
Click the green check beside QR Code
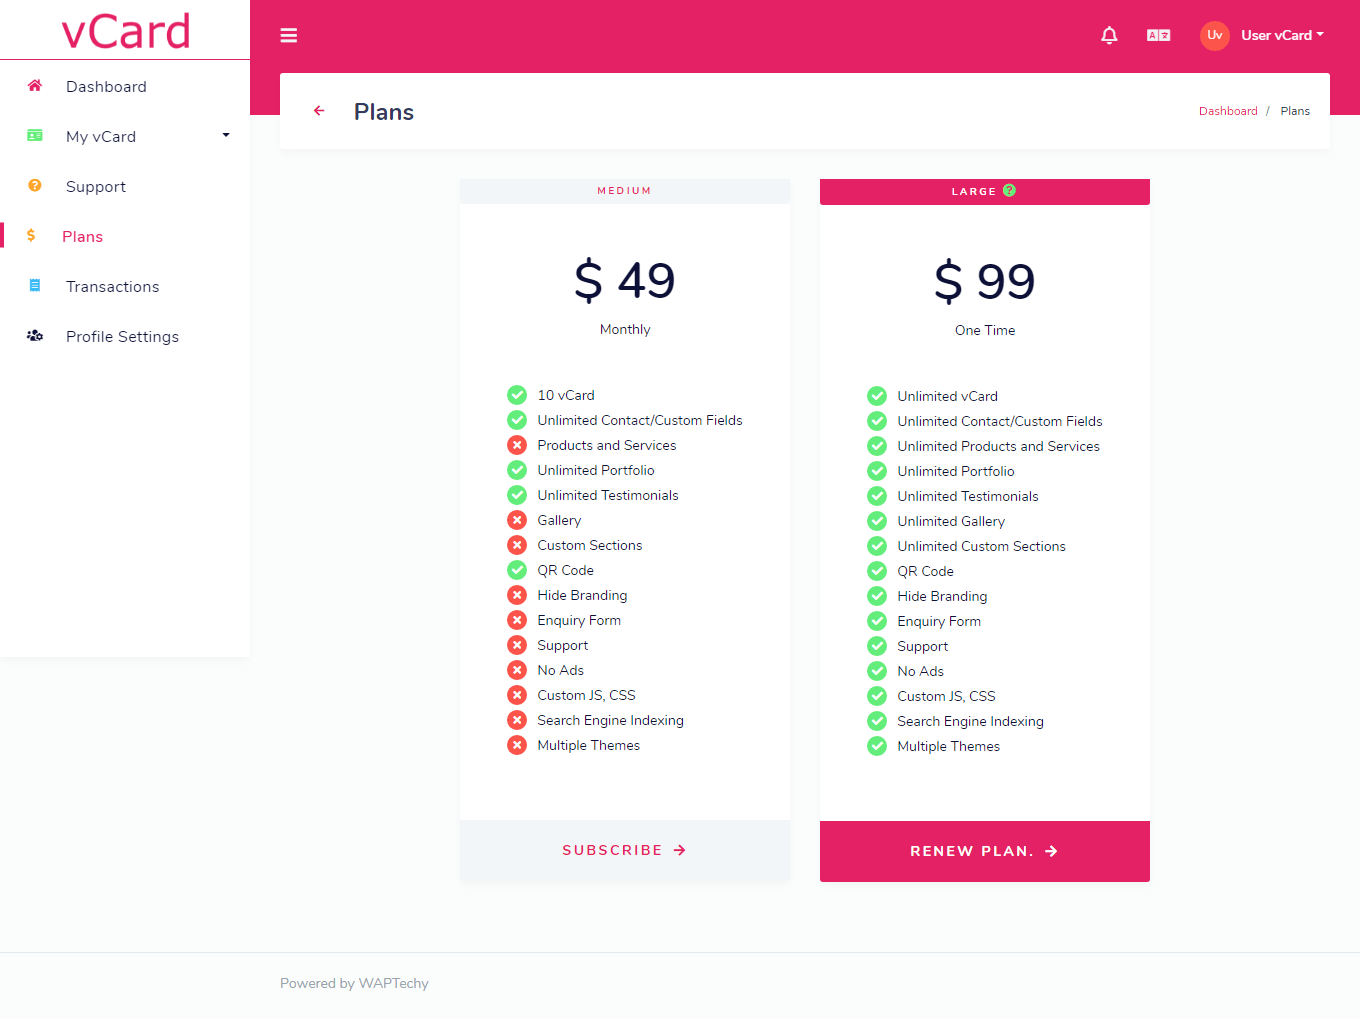(x=517, y=570)
